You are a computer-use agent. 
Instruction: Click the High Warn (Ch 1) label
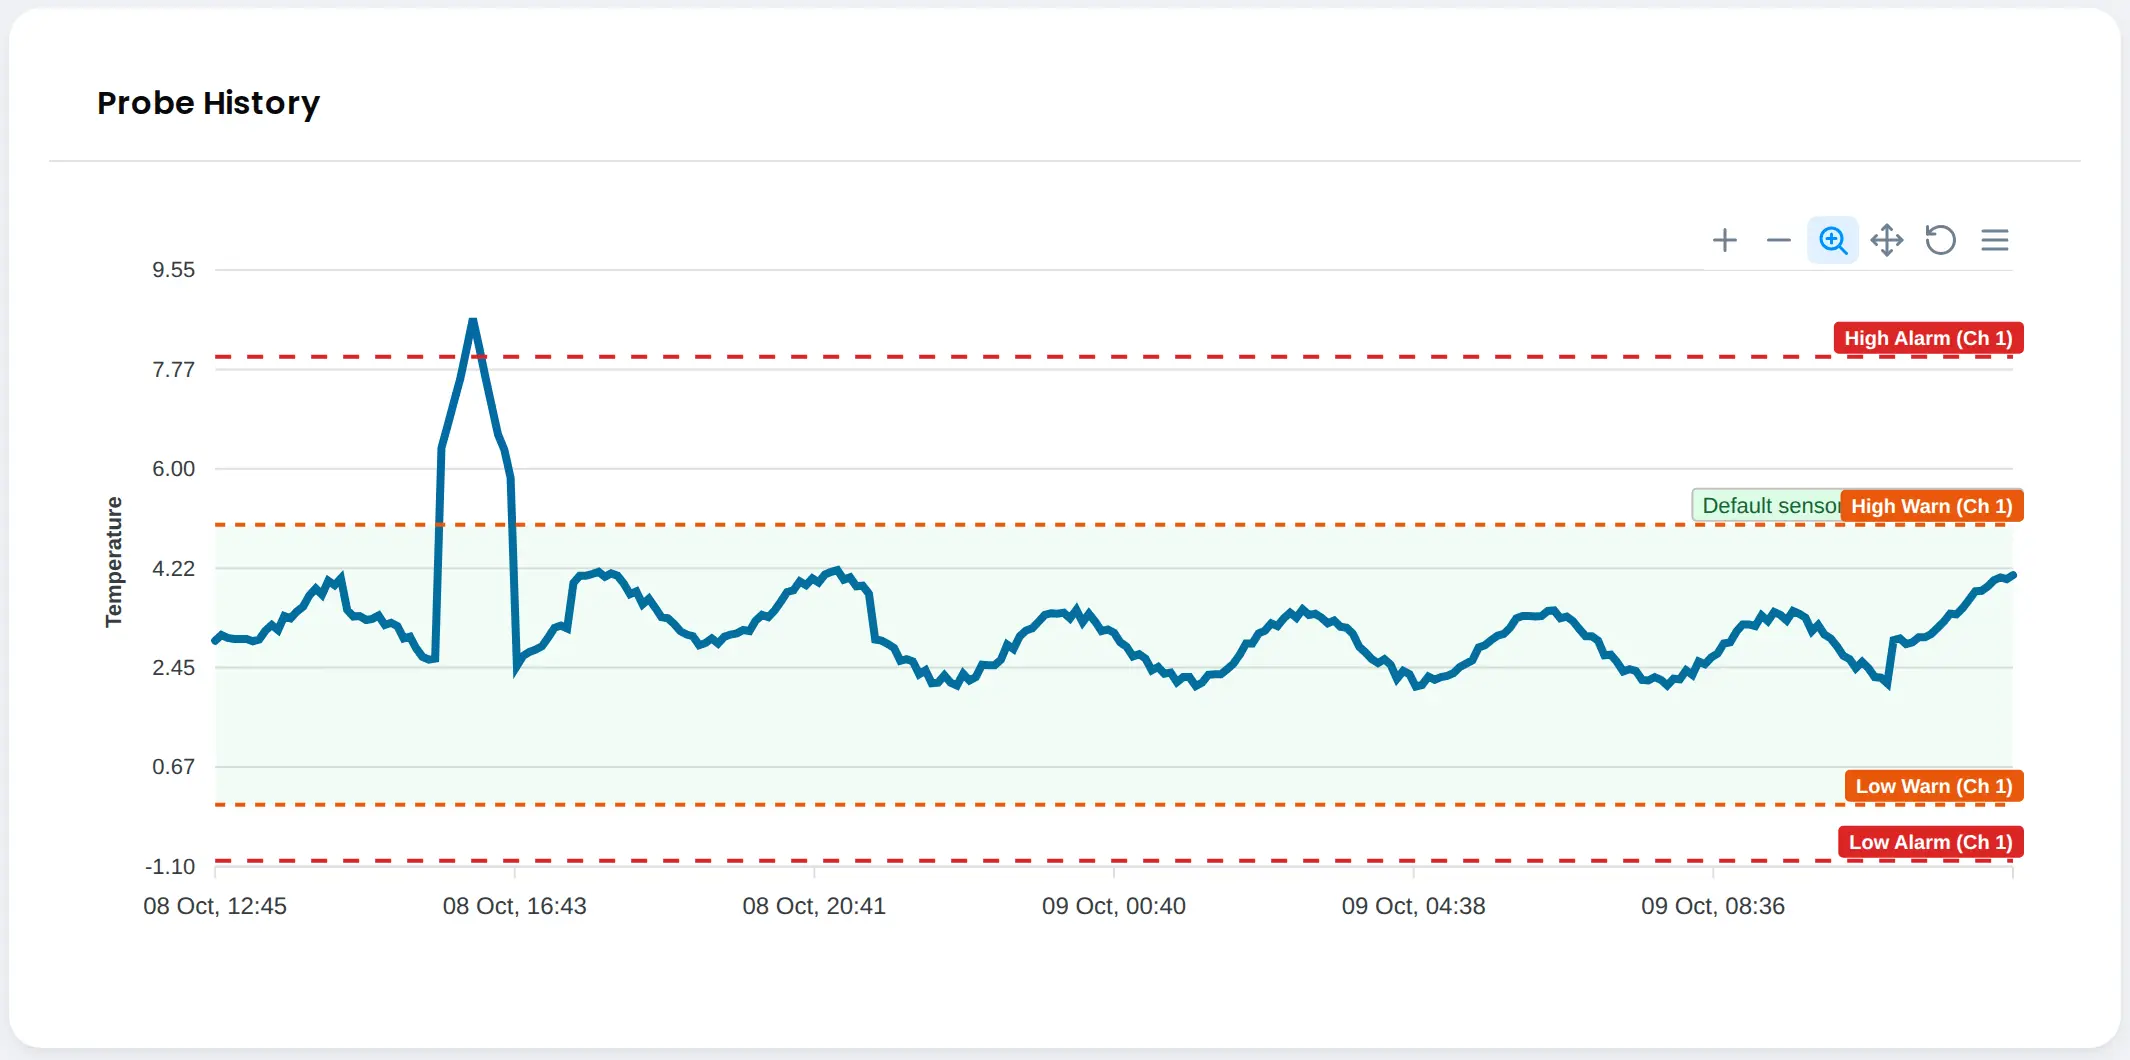click(x=1932, y=506)
